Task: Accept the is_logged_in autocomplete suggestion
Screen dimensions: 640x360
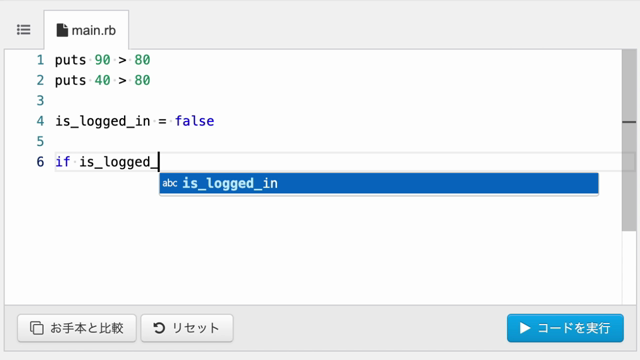Action: 379,183
